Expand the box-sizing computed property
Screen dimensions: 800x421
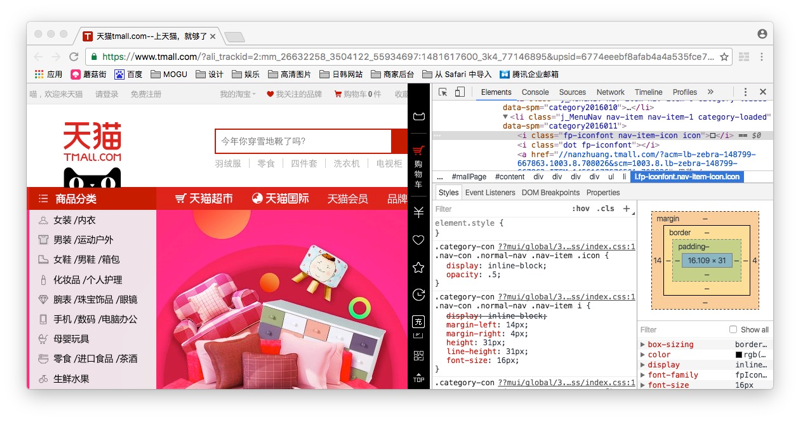[643, 344]
